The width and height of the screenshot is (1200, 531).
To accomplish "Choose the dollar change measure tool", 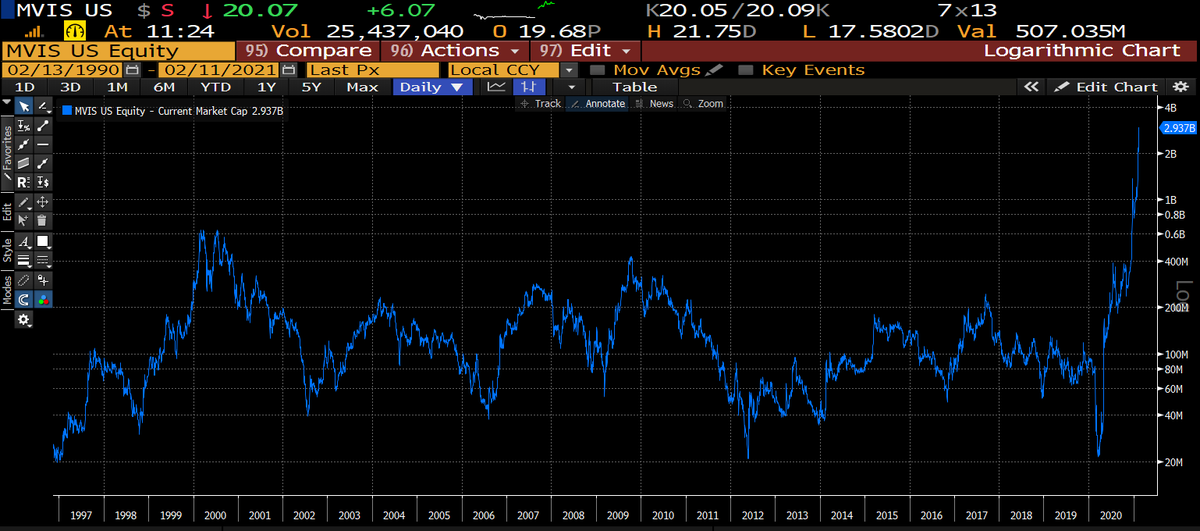I will click(x=43, y=182).
